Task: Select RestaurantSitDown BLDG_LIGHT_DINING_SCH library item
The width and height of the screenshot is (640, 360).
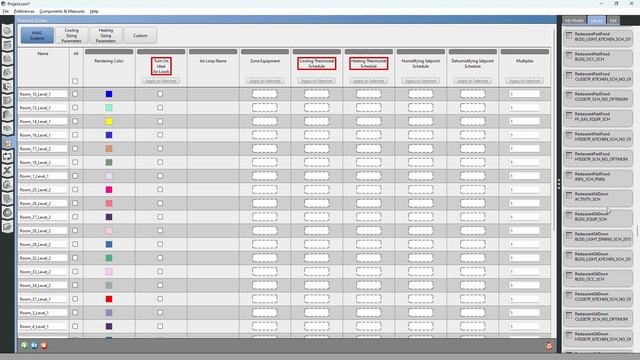Action: (x=598, y=237)
